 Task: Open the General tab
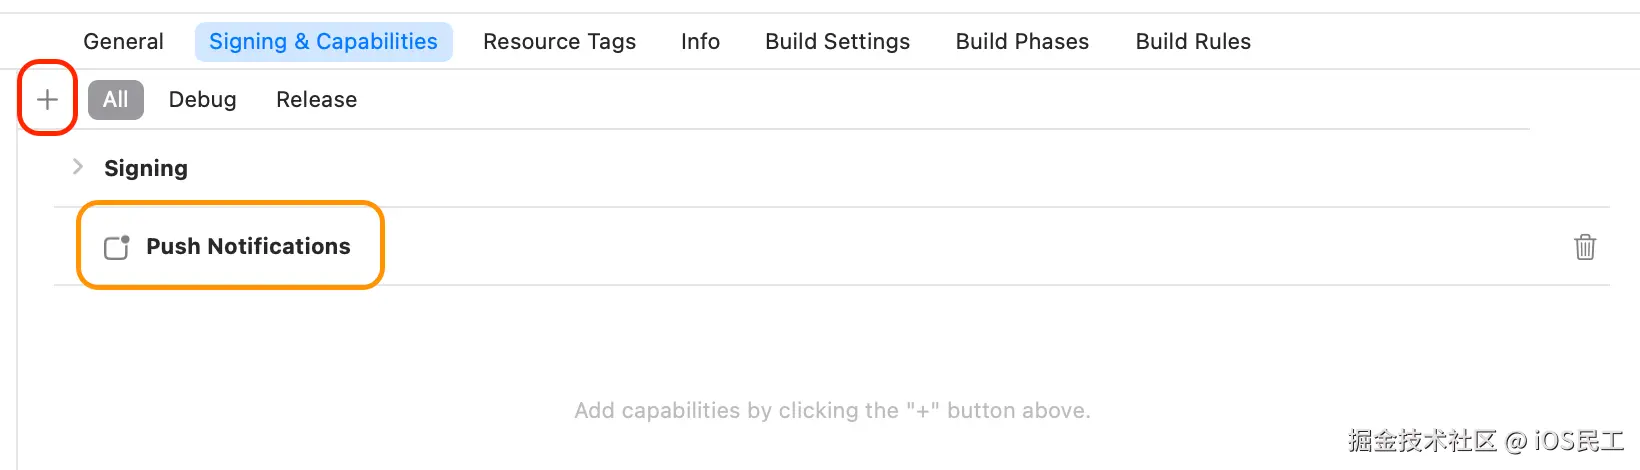[123, 41]
